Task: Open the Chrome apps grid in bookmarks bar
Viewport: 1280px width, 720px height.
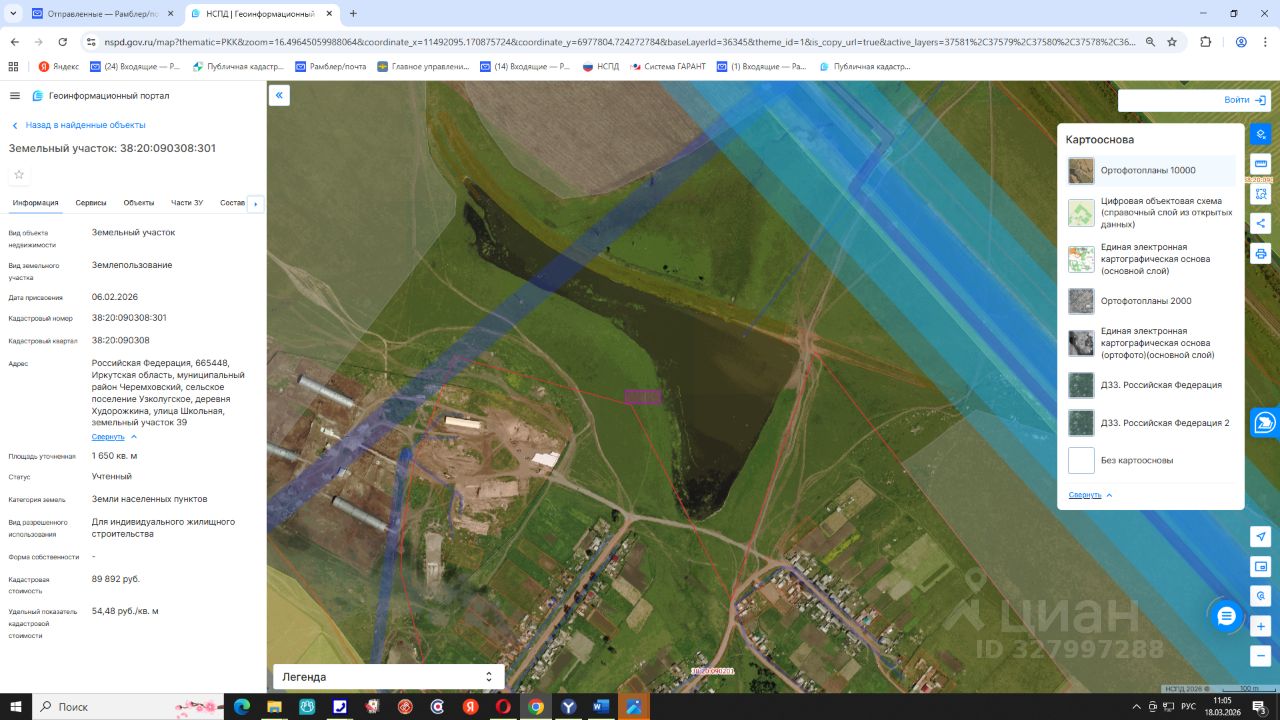Action: [x=13, y=67]
